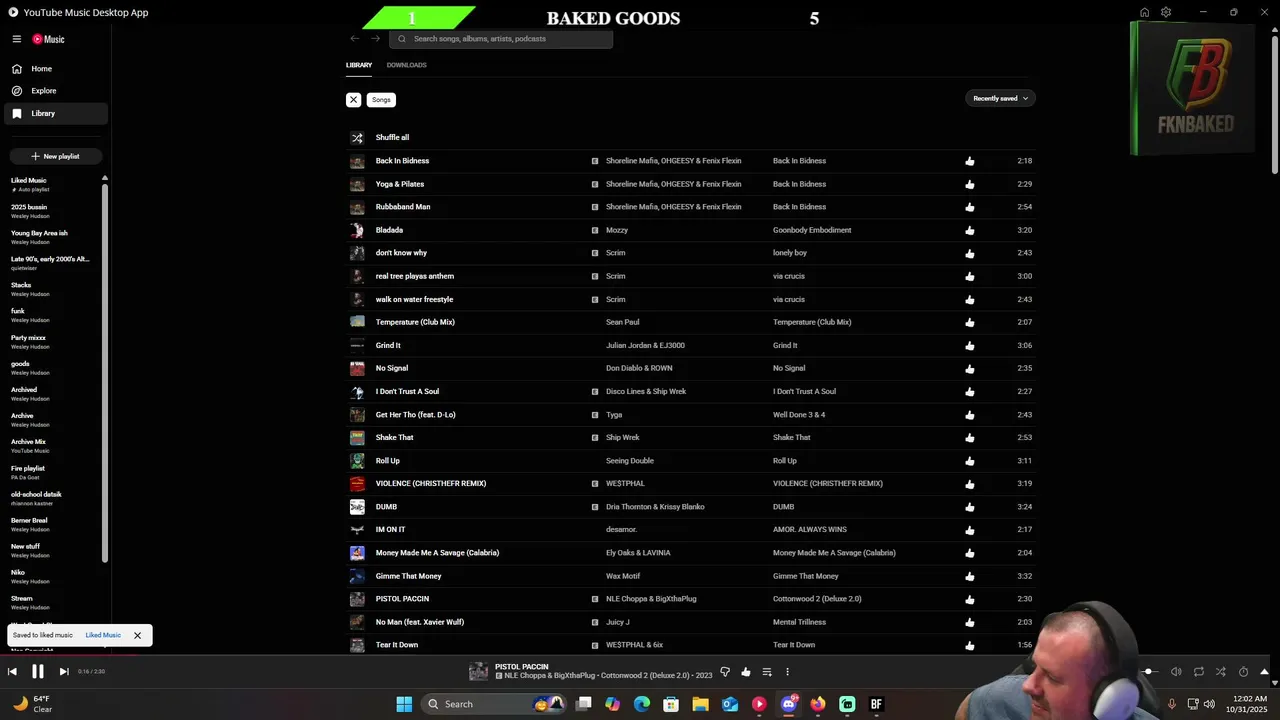
Task: Open Microsoft Edge from taskbar
Action: [x=642, y=704]
